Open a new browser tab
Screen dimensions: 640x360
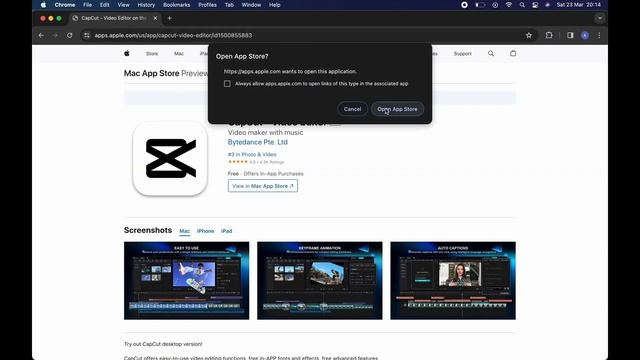(x=169, y=18)
